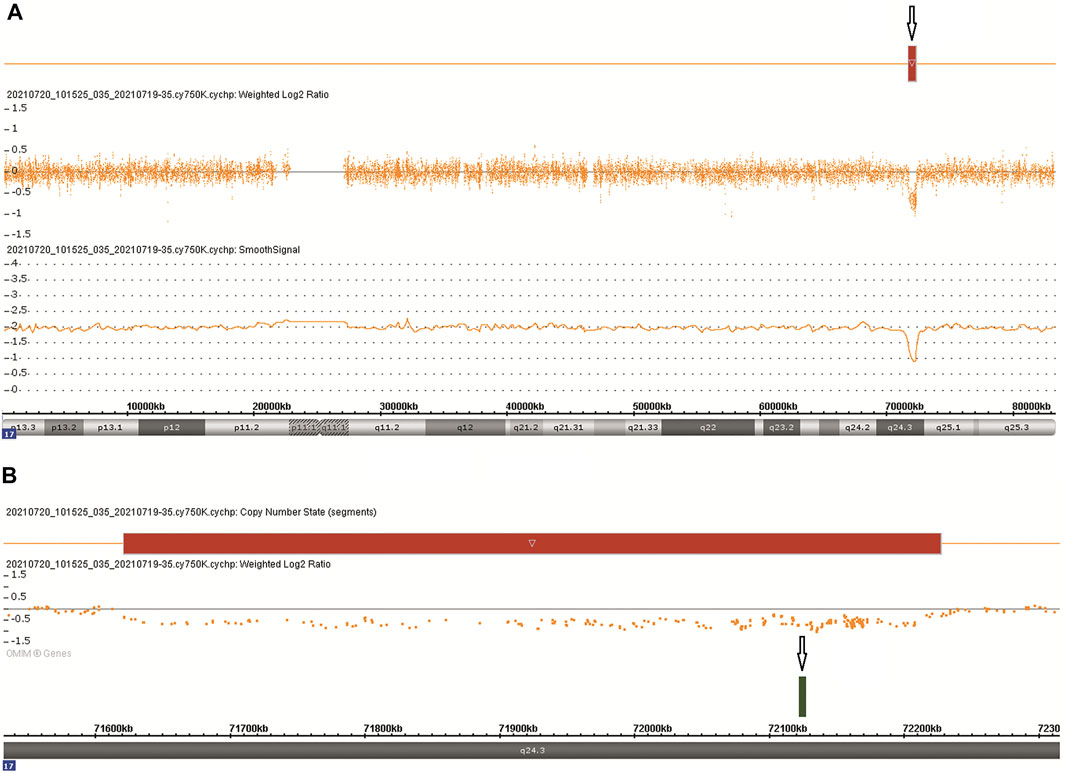Select the p13.2 cytoband
Image resolution: width=1065 pixels, height=773 pixels.
point(65,427)
